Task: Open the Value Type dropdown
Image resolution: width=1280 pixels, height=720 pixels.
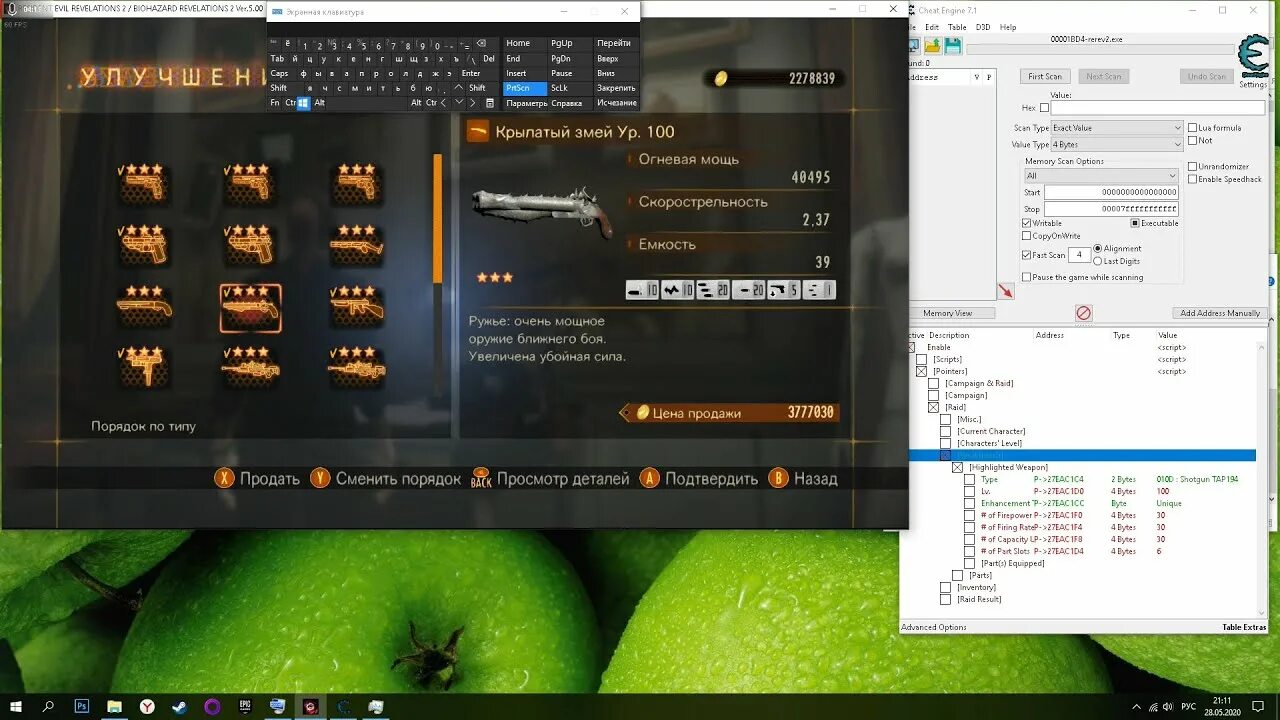Action: point(1117,145)
